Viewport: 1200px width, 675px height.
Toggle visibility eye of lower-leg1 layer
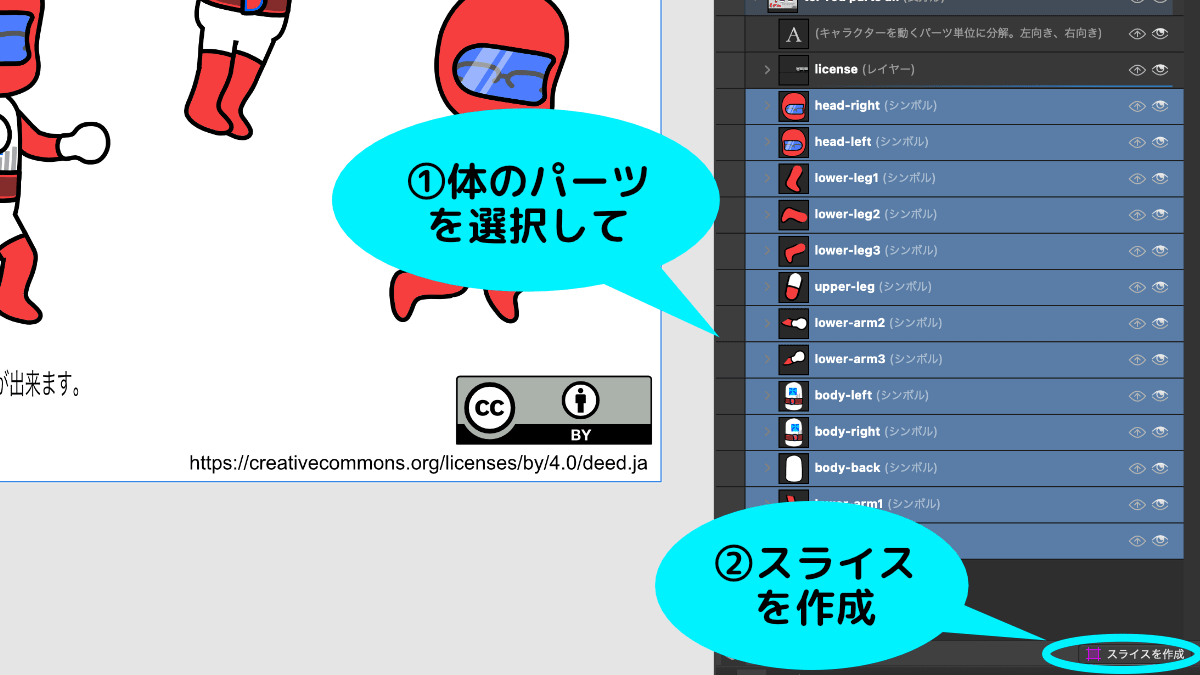(x=1160, y=178)
